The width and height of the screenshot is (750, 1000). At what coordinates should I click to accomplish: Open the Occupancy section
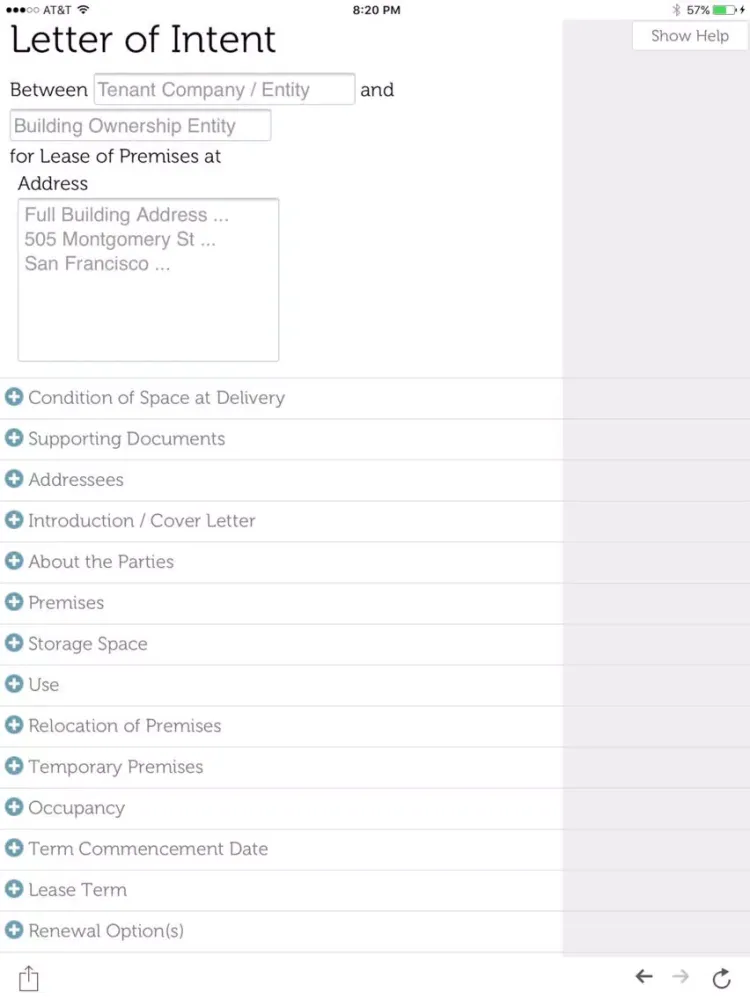coord(281,808)
